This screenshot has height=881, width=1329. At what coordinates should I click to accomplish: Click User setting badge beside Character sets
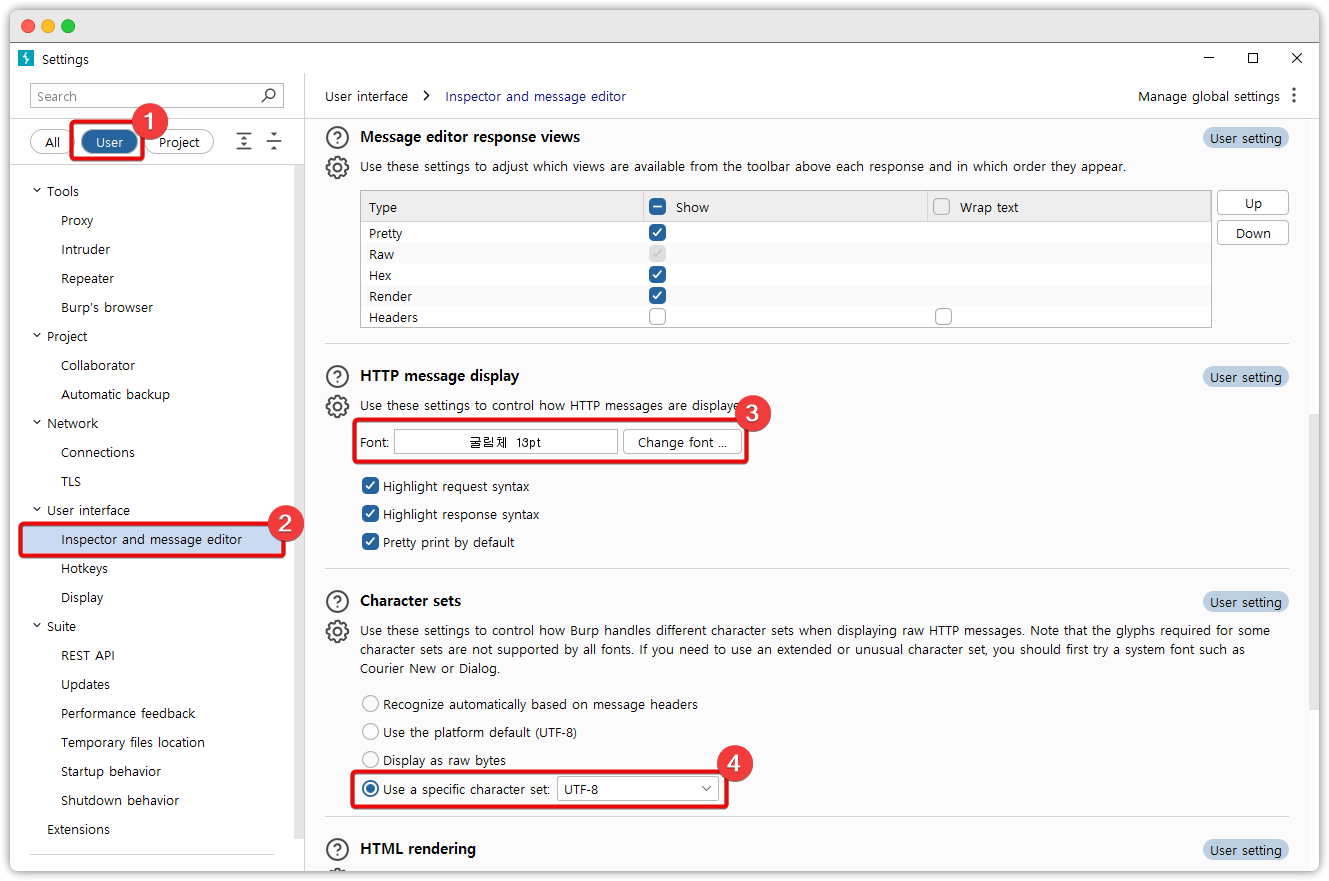tap(1245, 602)
